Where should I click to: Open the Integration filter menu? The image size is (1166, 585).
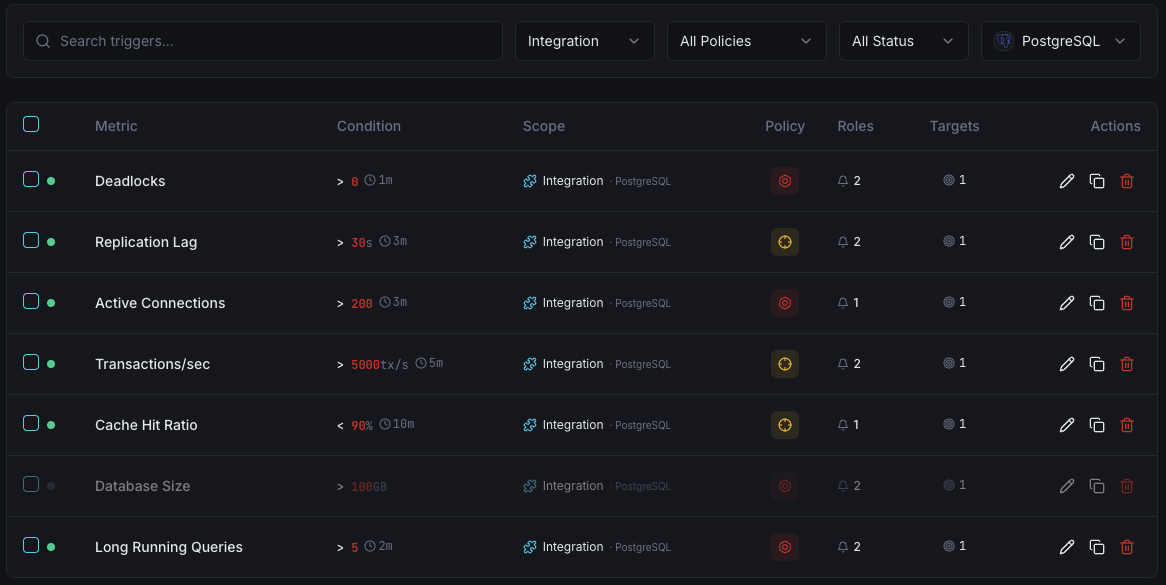(x=584, y=41)
